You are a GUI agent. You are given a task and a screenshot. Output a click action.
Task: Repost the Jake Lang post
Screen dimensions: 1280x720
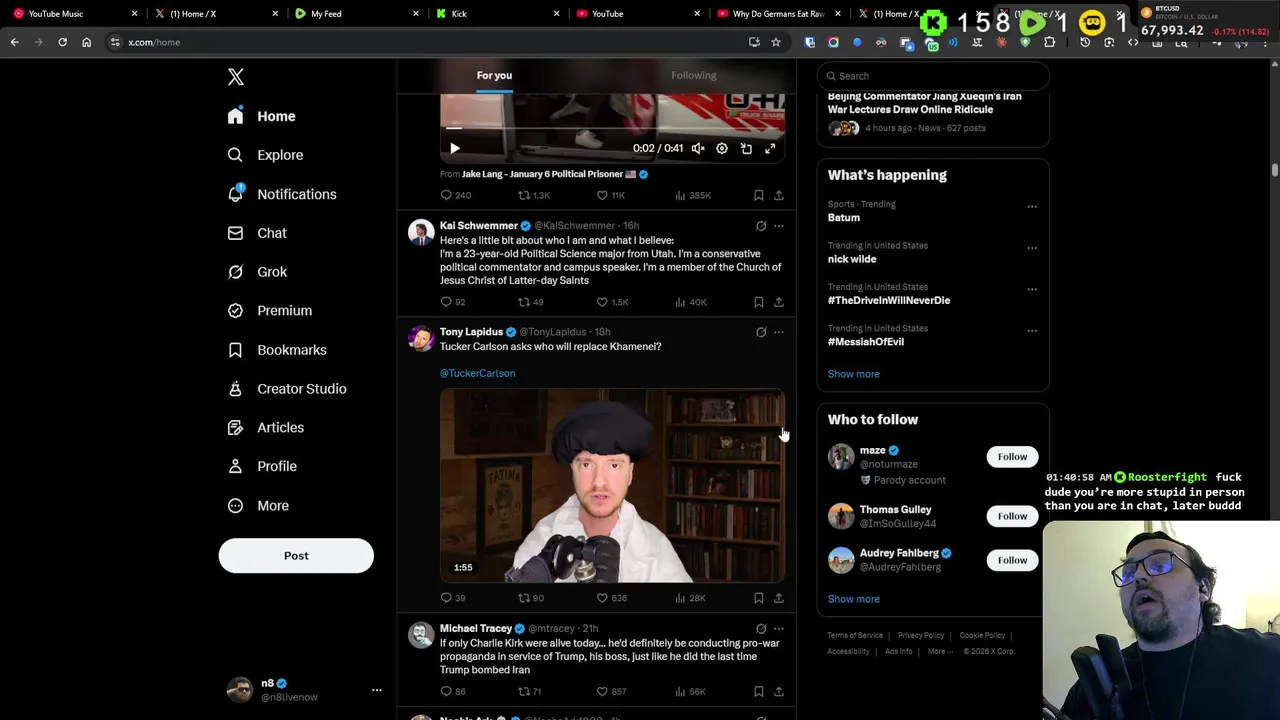pos(534,195)
